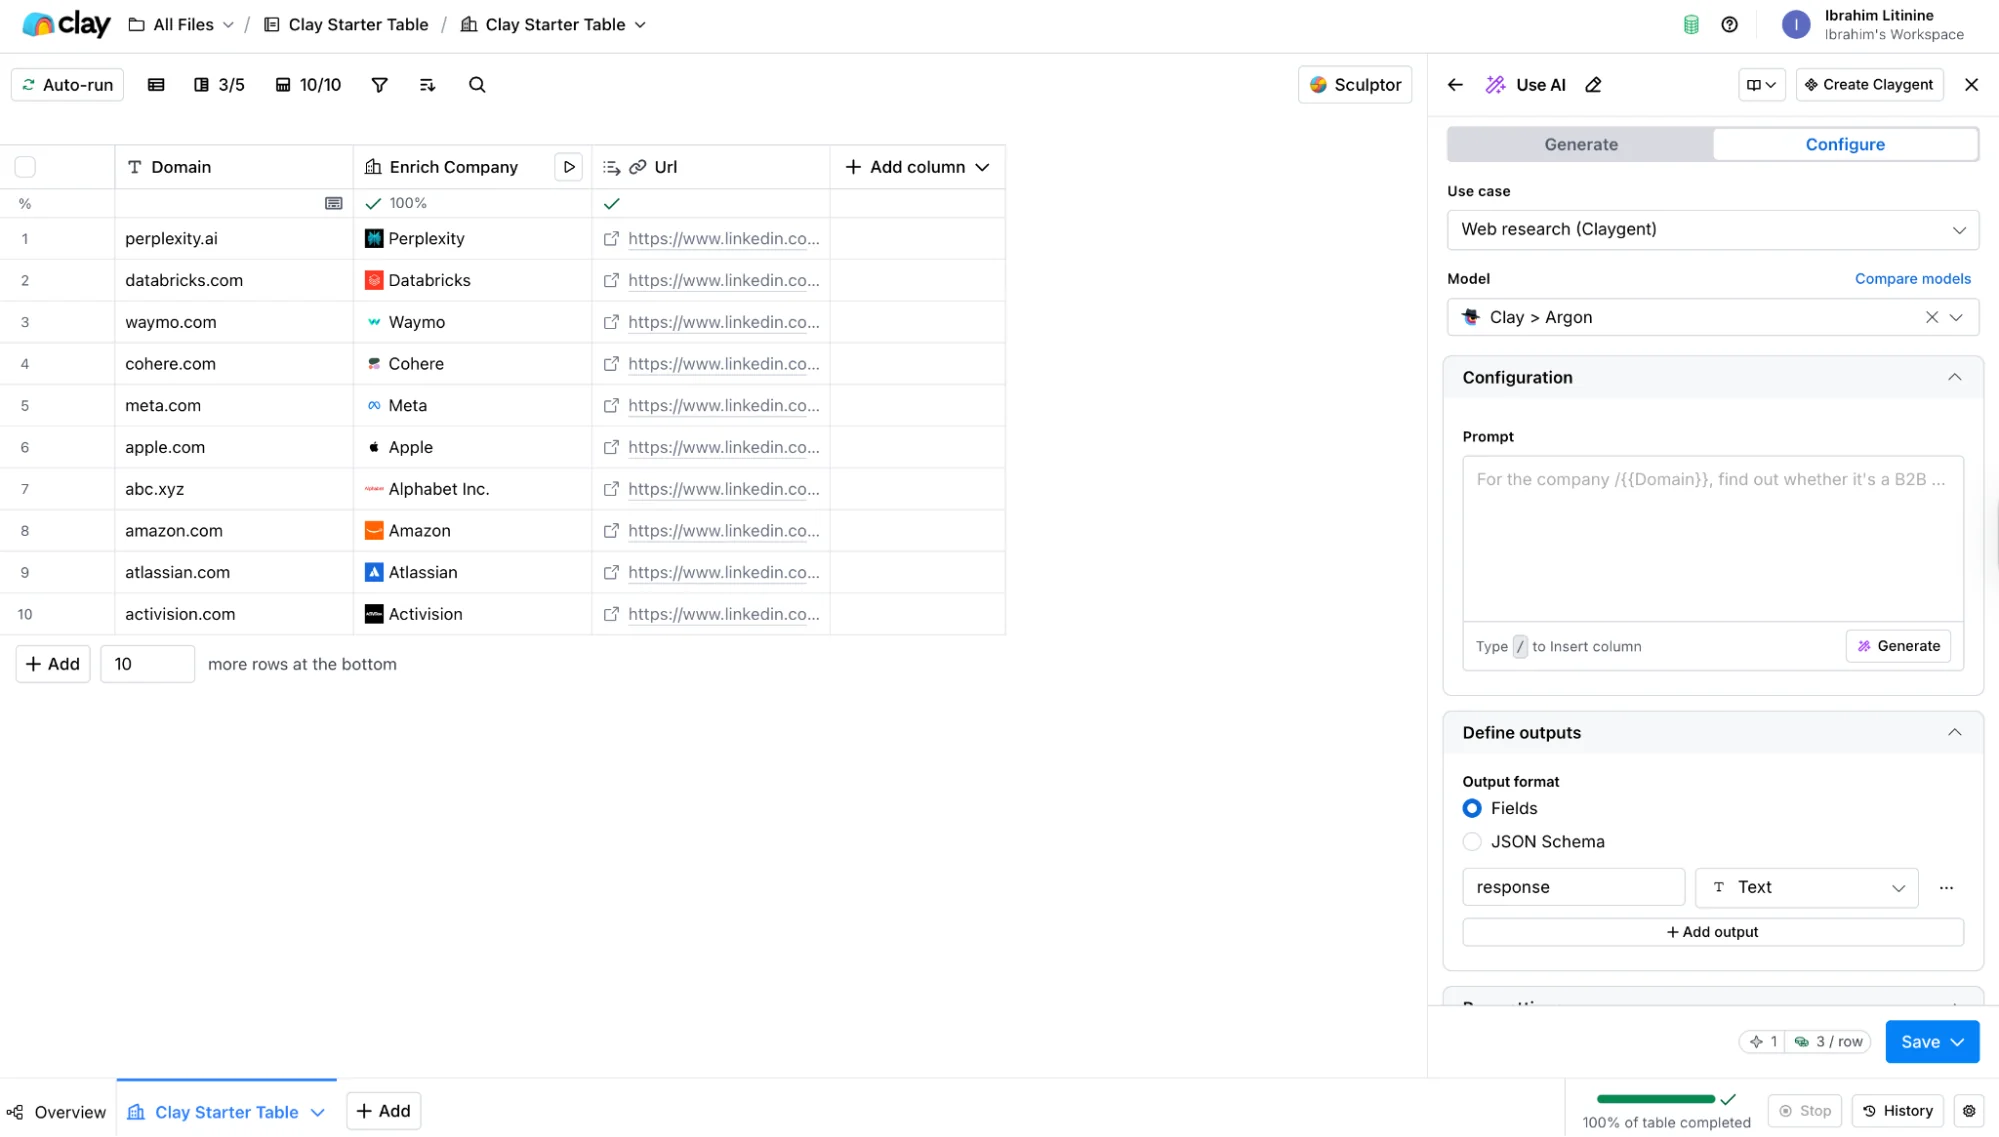Open the table settings gear icon
Image resolution: width=1999 pixels, height=1137 pixels.
pyautogui.click(x=1969, y=1111)
